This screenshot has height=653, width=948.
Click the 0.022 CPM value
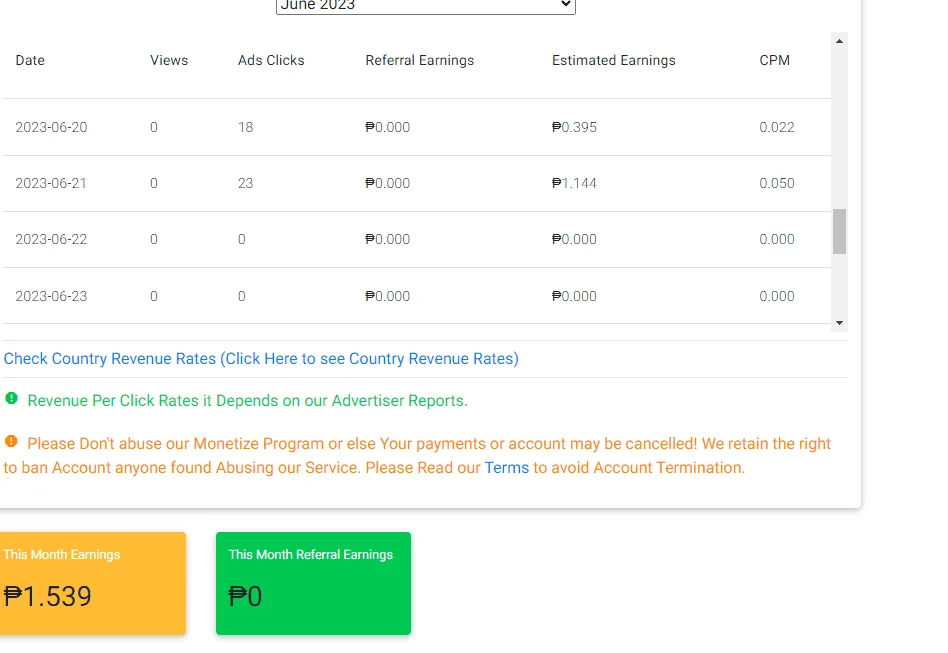tap(777, 128)
